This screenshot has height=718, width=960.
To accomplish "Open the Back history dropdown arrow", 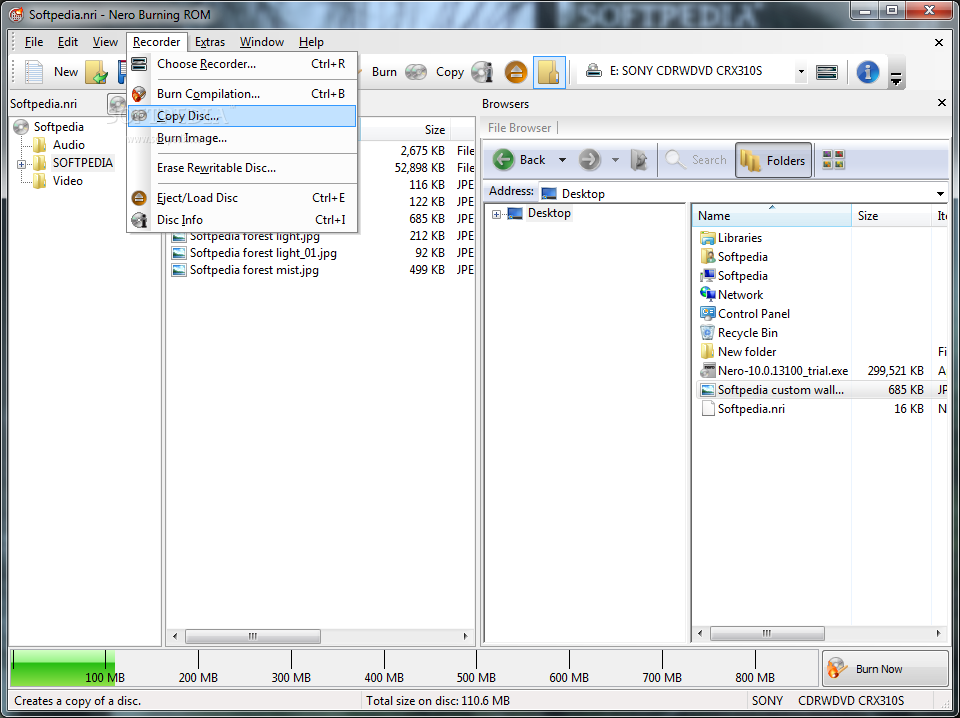I will 562,160.
